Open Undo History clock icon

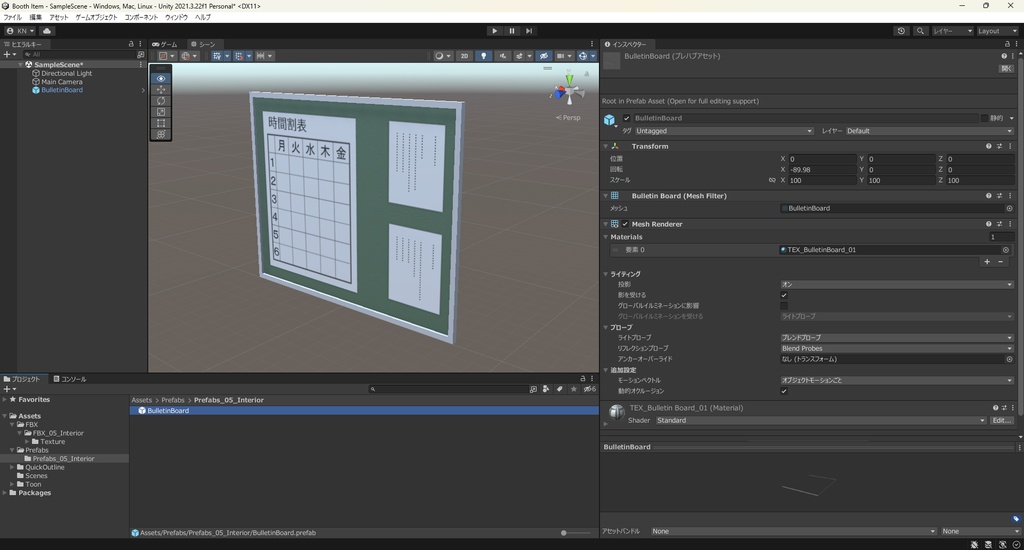coord(901,31)
